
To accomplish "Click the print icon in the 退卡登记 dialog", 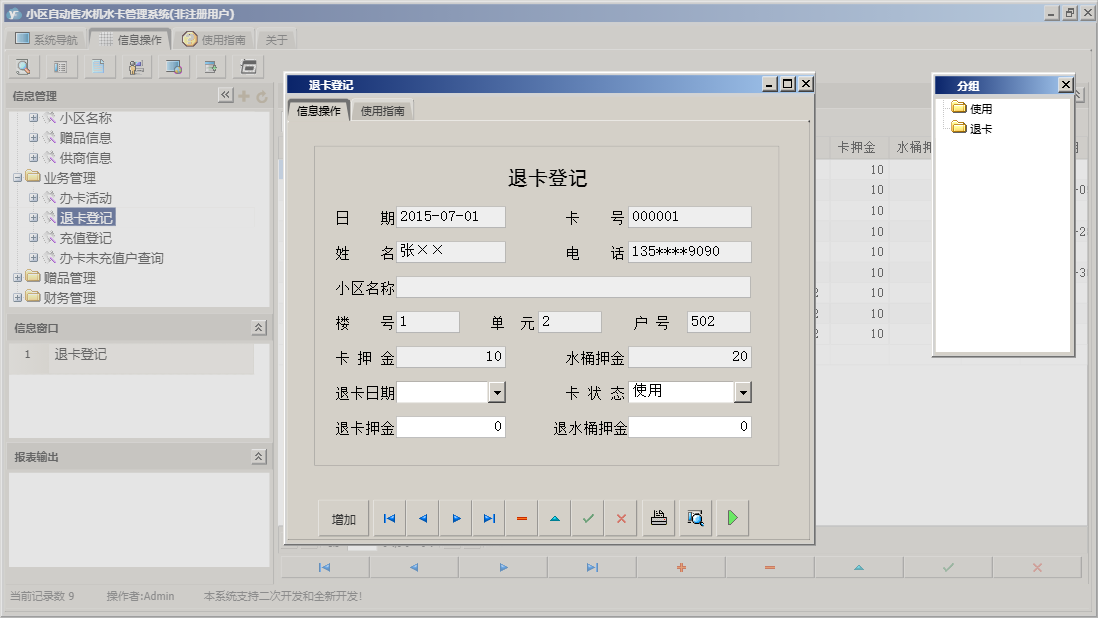I will tap(658, 517).
